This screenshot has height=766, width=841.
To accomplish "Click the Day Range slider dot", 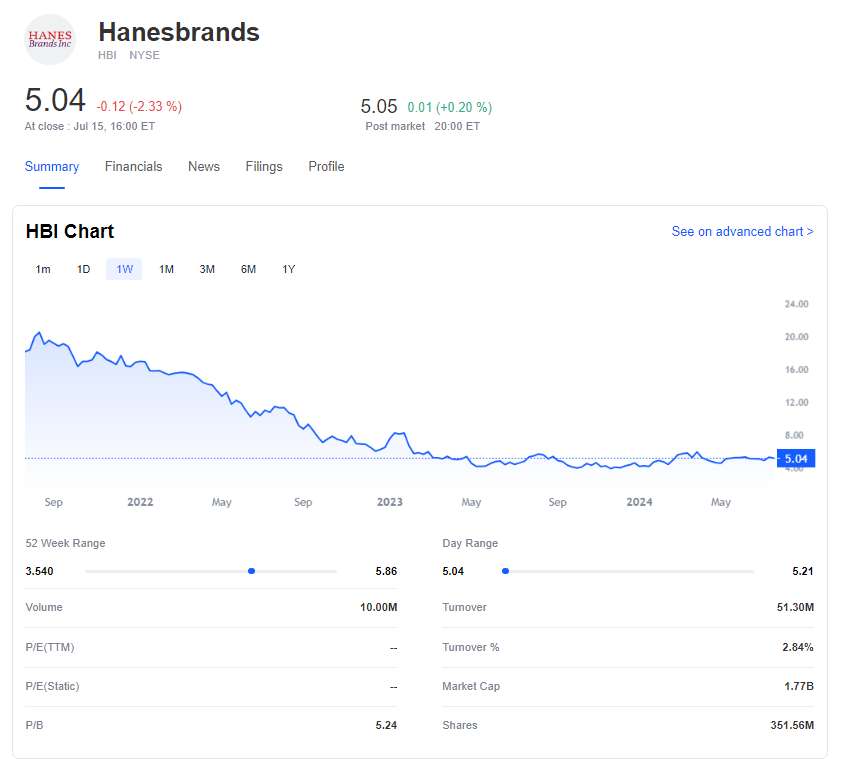I will tap(505, 571).
